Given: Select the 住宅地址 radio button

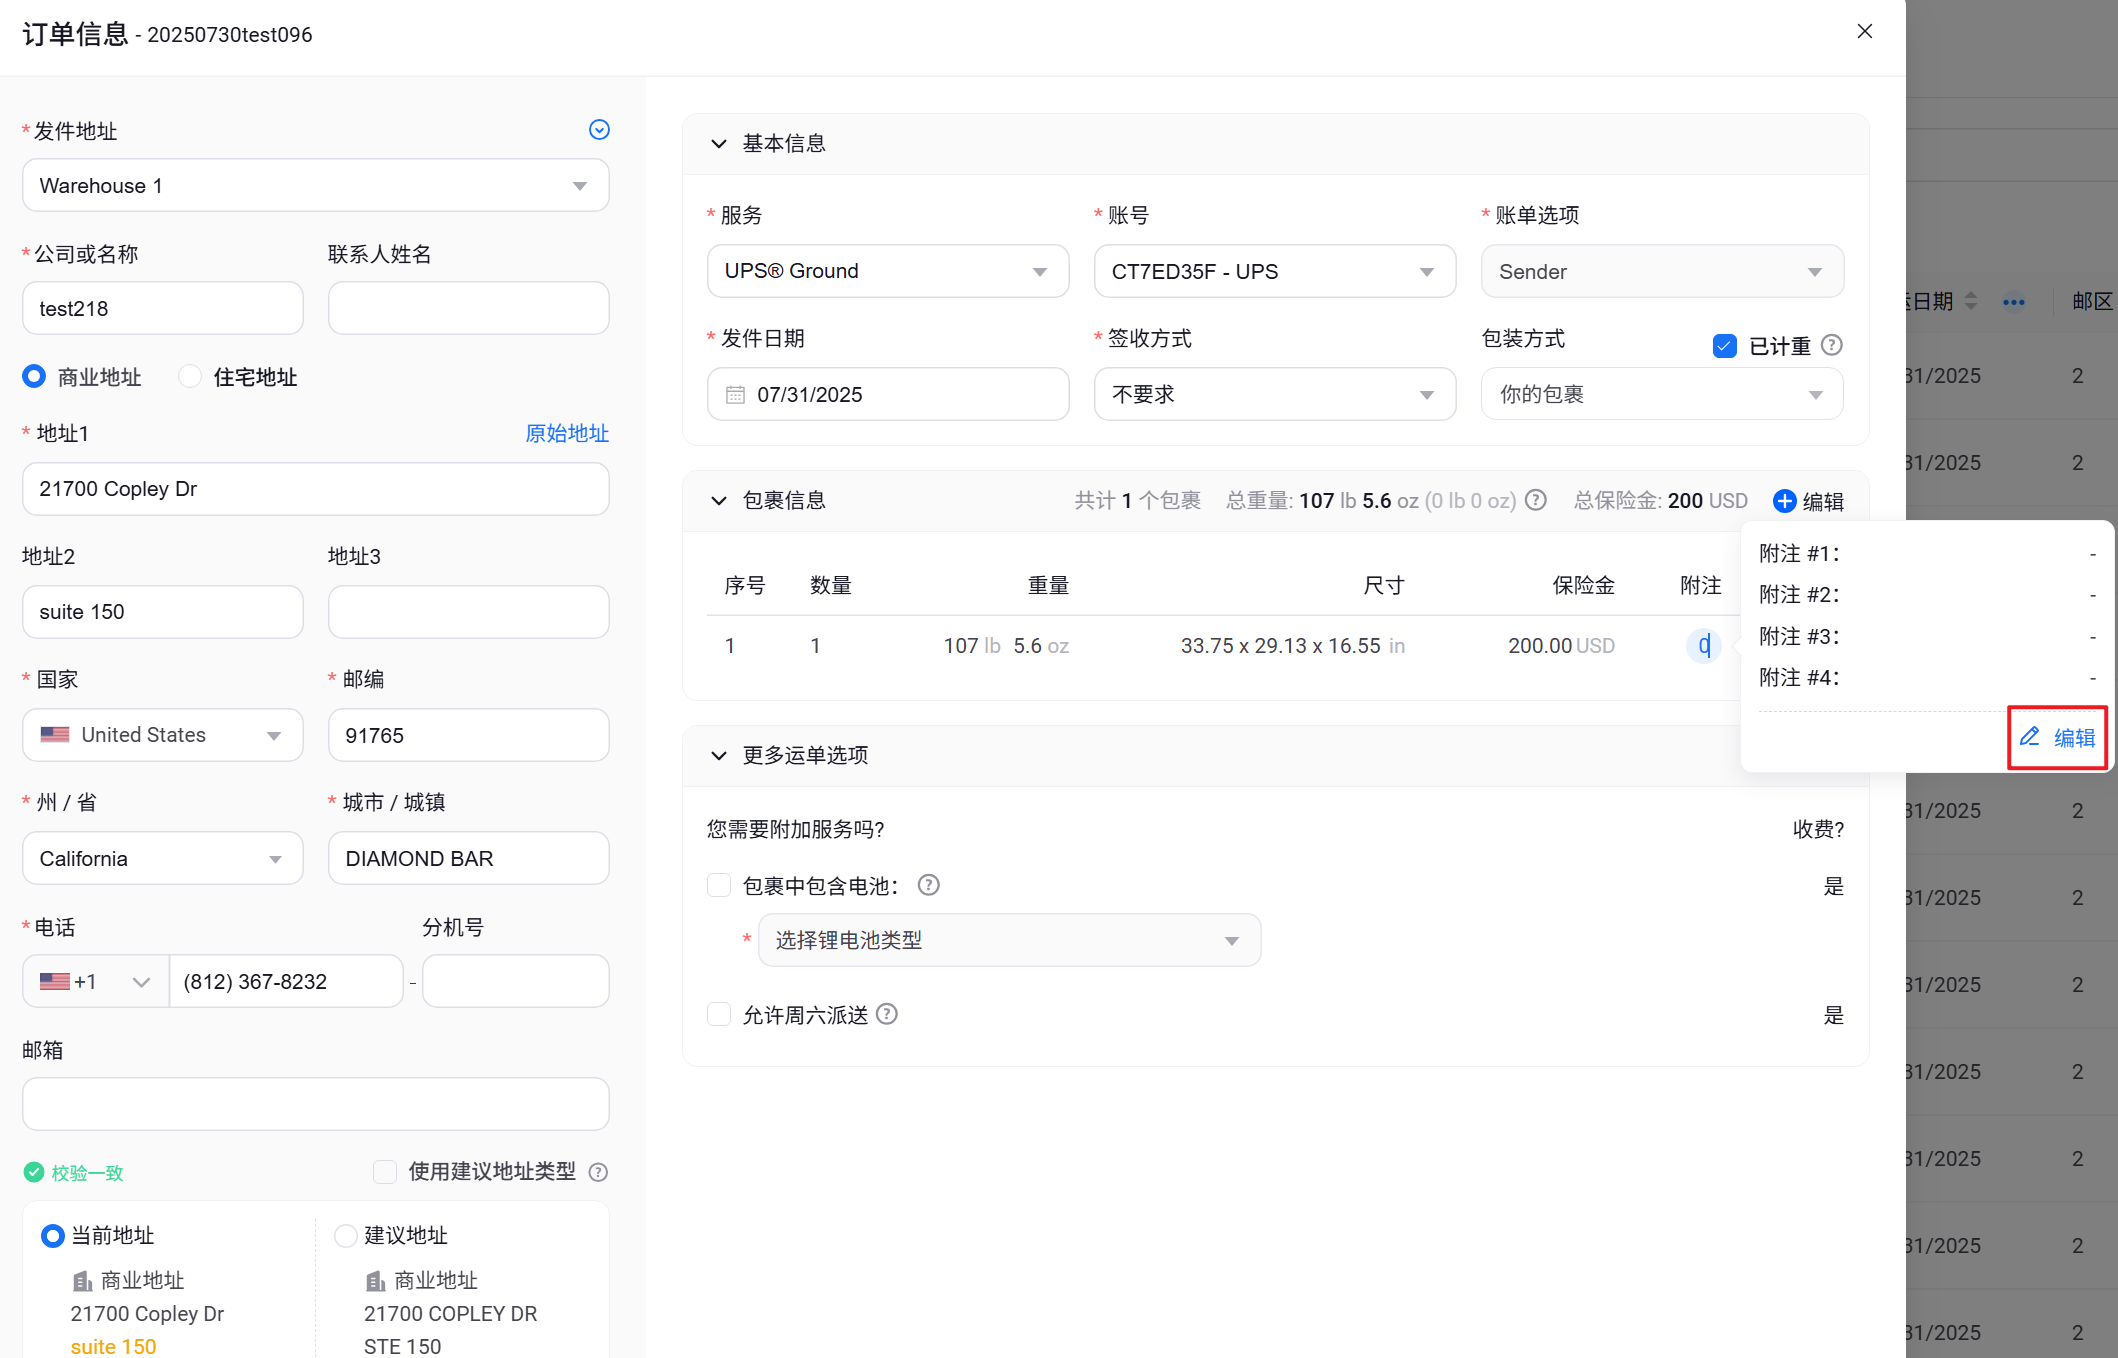Looking at the screenshot, I should (189, 376).
